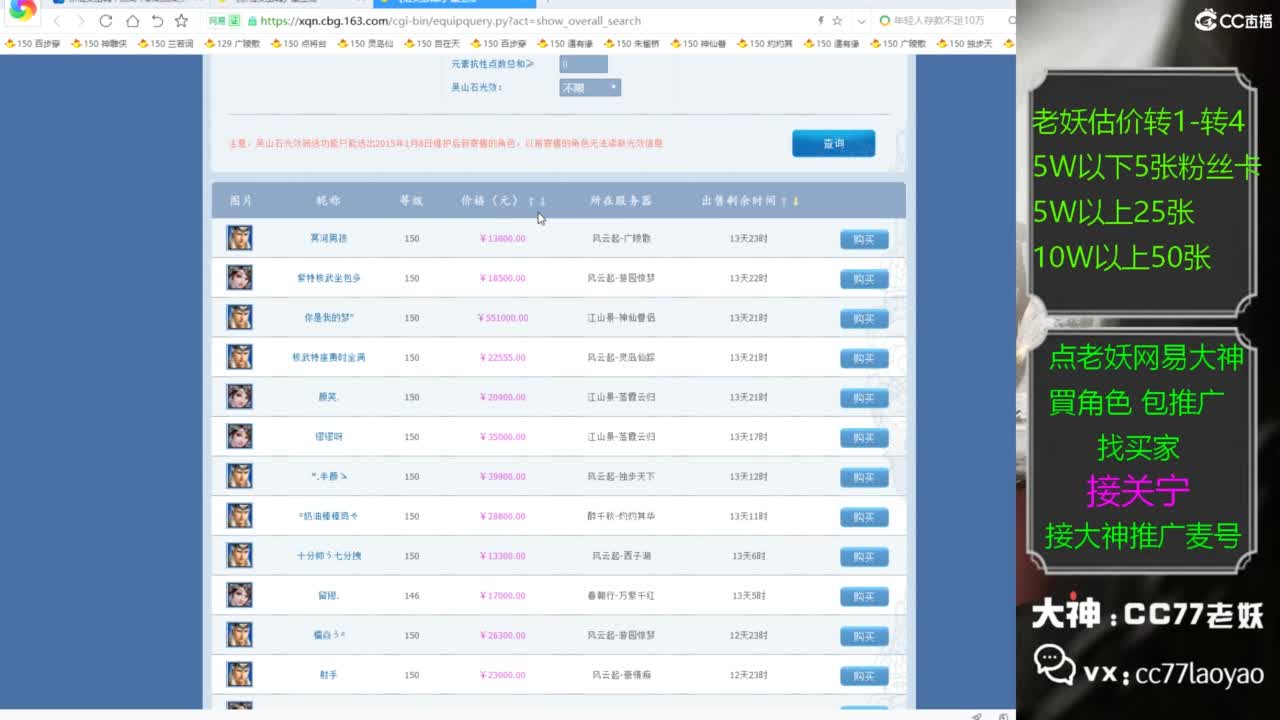
Task: Open the address bar dropdown chevron
Action: pyautogui.click(x=858, y=21)
